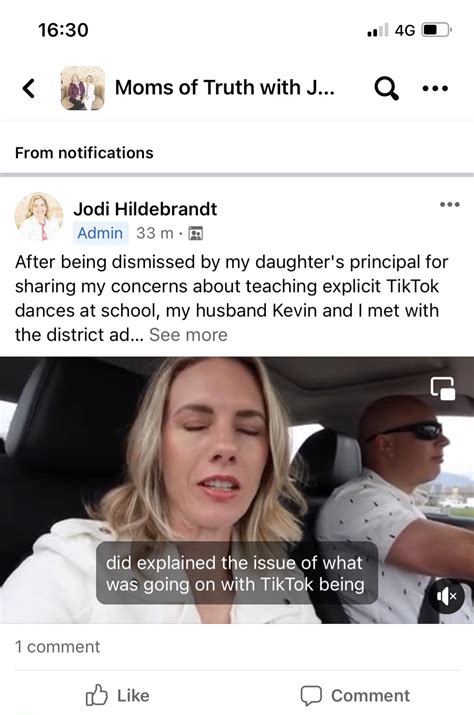Click the thumbs-up Like icon
474x715 pixels.
point(97,695)
